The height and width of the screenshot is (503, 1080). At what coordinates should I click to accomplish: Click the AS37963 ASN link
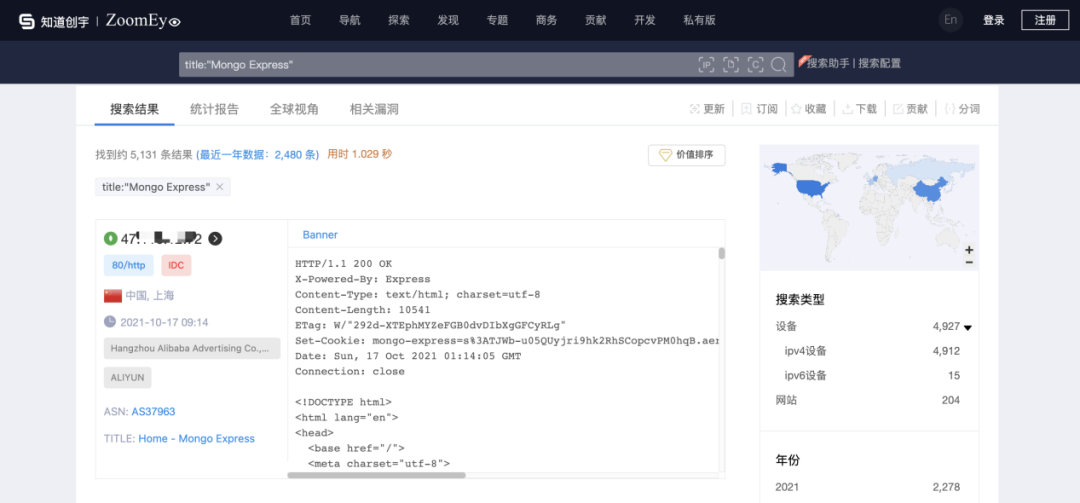[154, 411]
